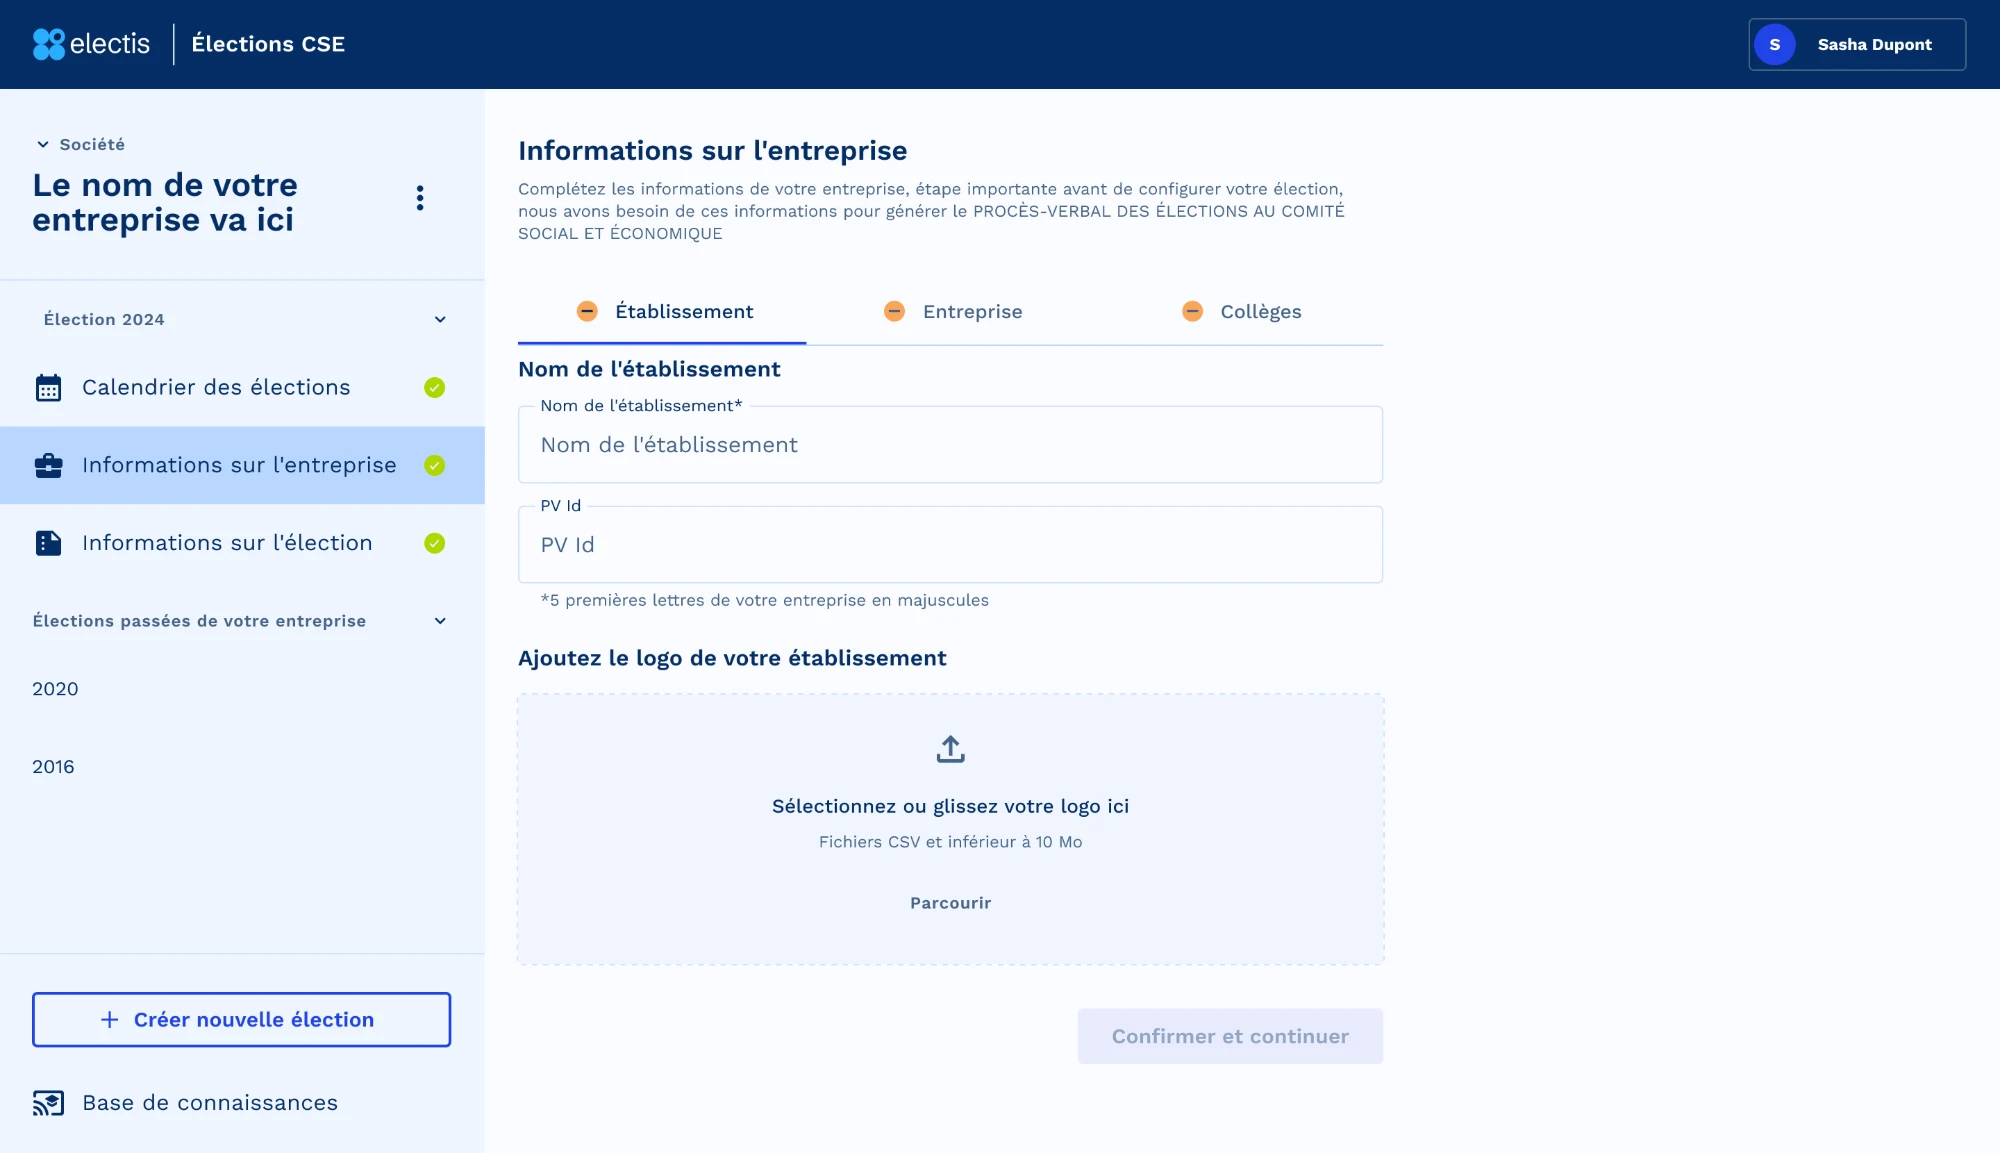Click the company name heading in sidebar
This screenshot has width=2000, height=1153.
165,202
